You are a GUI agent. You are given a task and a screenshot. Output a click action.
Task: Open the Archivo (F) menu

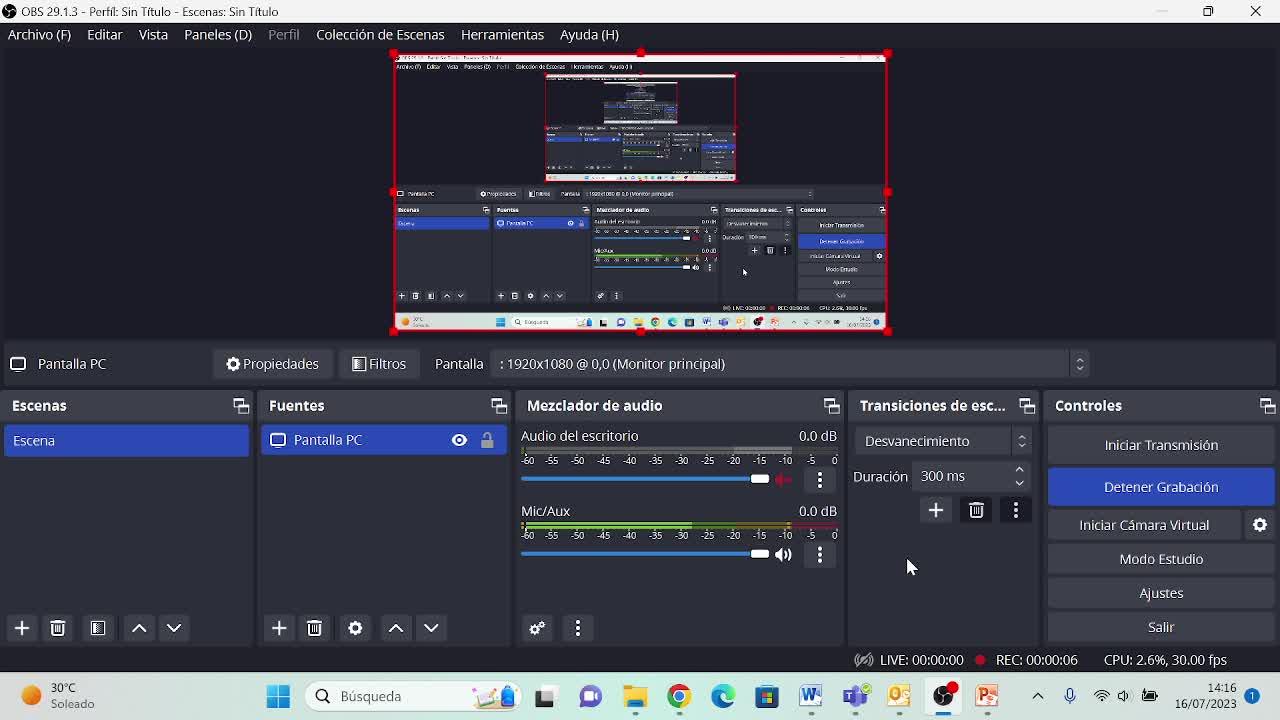click(x=39, y=34)
